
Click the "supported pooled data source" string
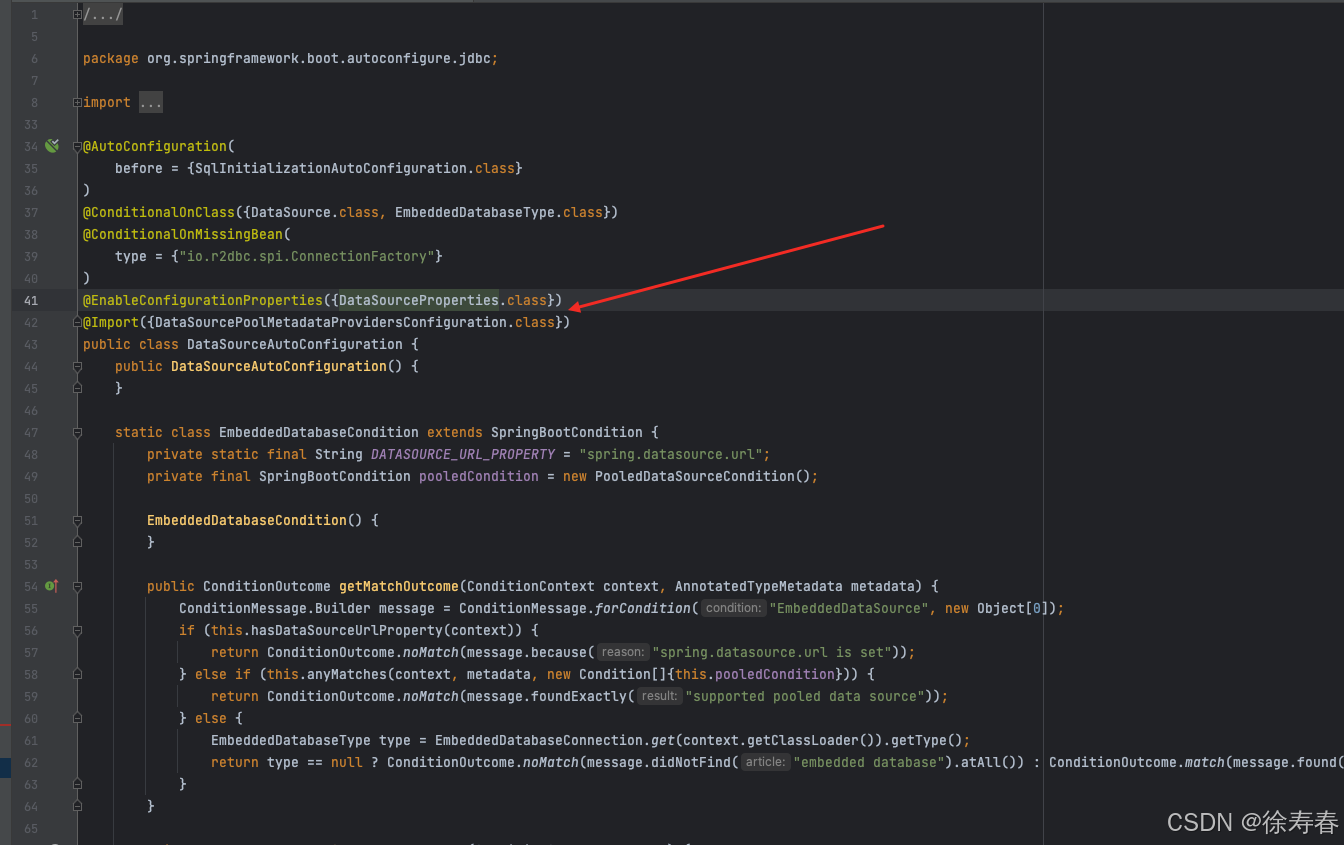point(806,696)
